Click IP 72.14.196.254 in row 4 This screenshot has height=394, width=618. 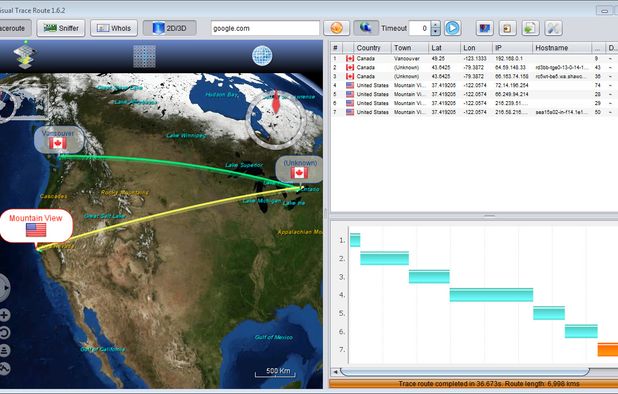tap(512, 85)
